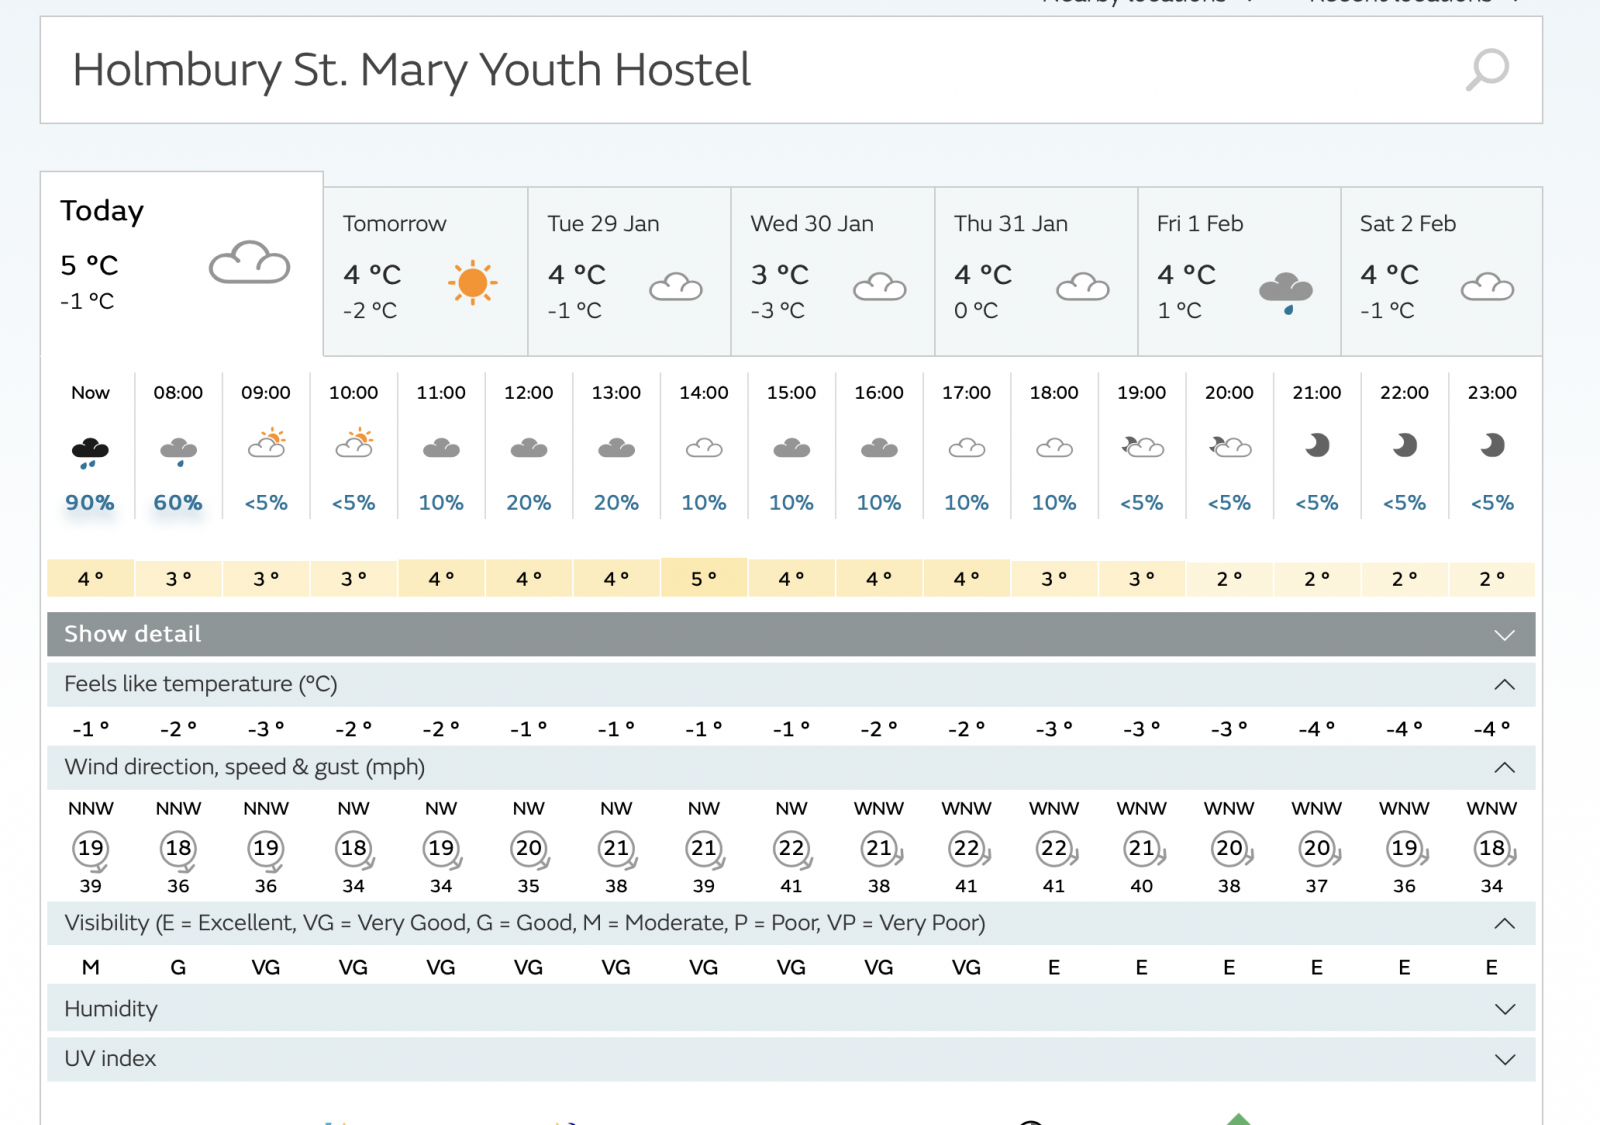Click the 23:00 temperature cell 2°
Image resolution: width=1600 pixels, height=1125 pixels.
(1492, 578)
